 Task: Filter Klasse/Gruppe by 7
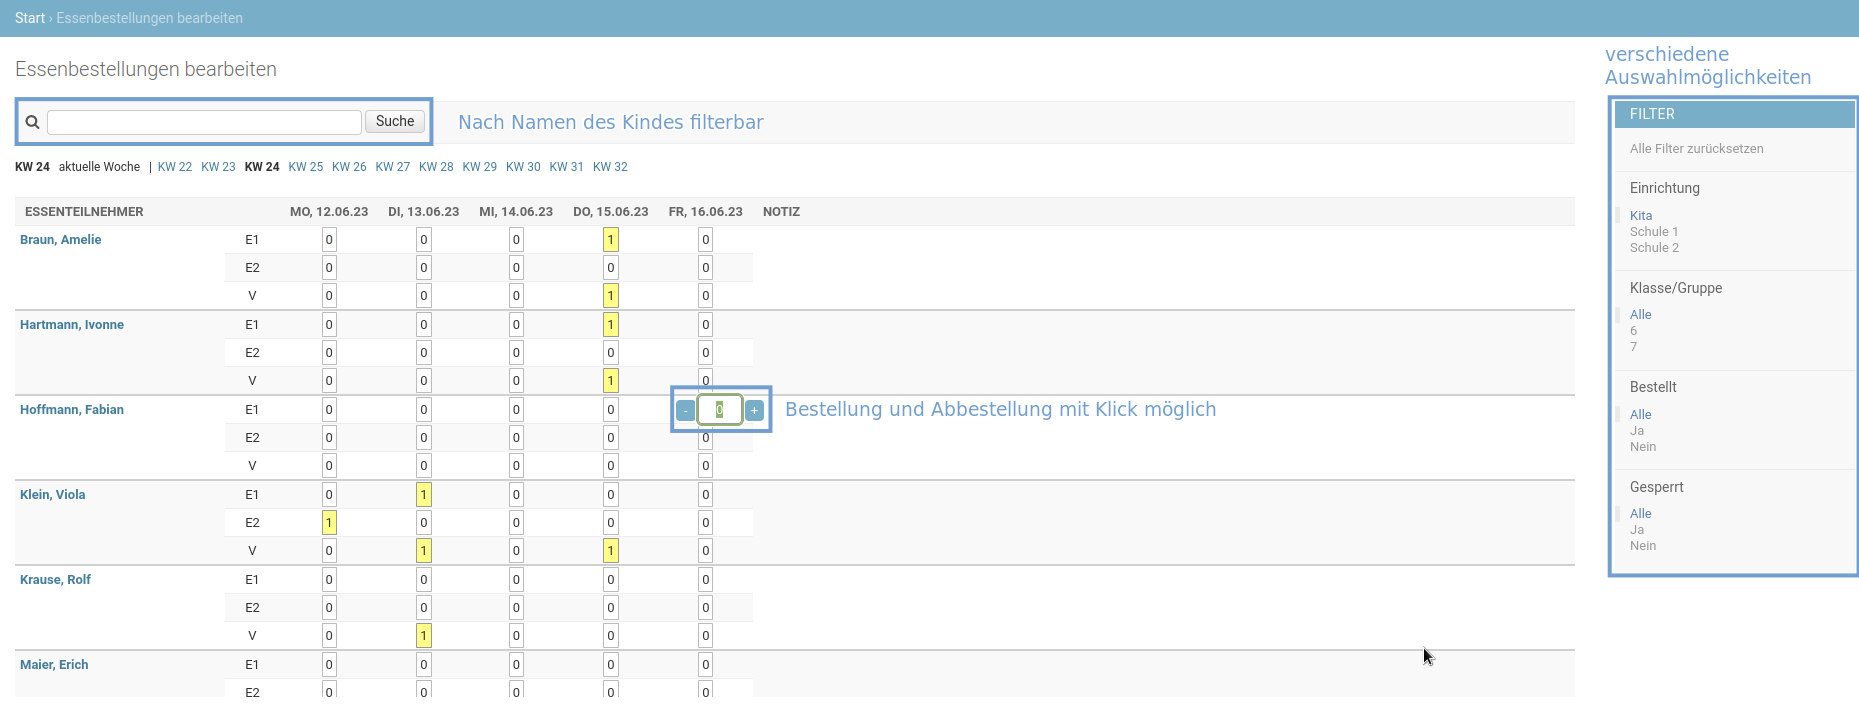(x=1634, y=347)
